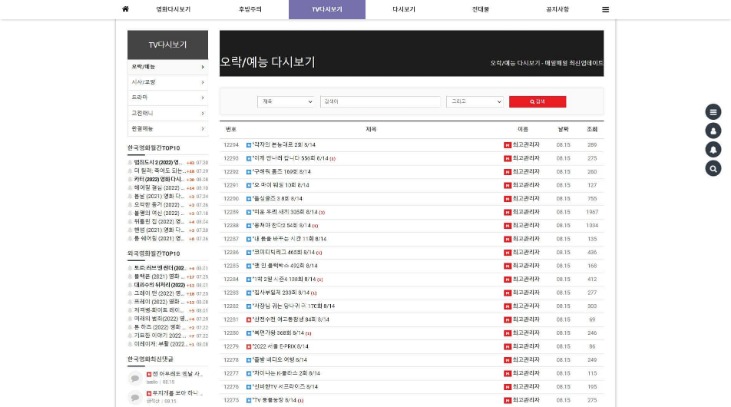Screen dimensions: 731x407
Task: Open the 공지사항 menu tab
Action: pos(557,8)
